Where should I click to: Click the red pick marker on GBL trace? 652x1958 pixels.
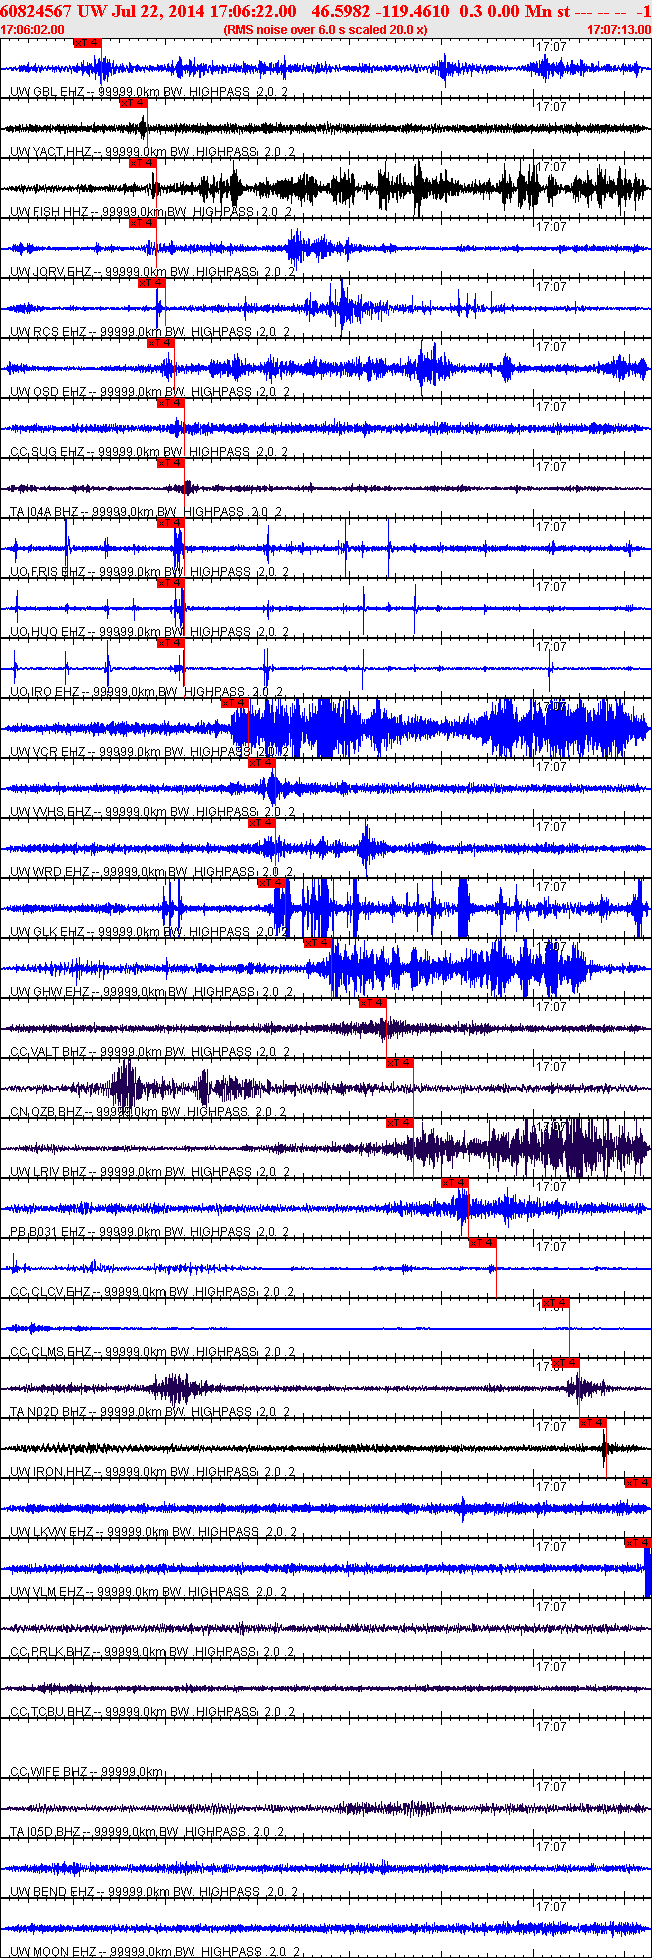coord(87,43)
